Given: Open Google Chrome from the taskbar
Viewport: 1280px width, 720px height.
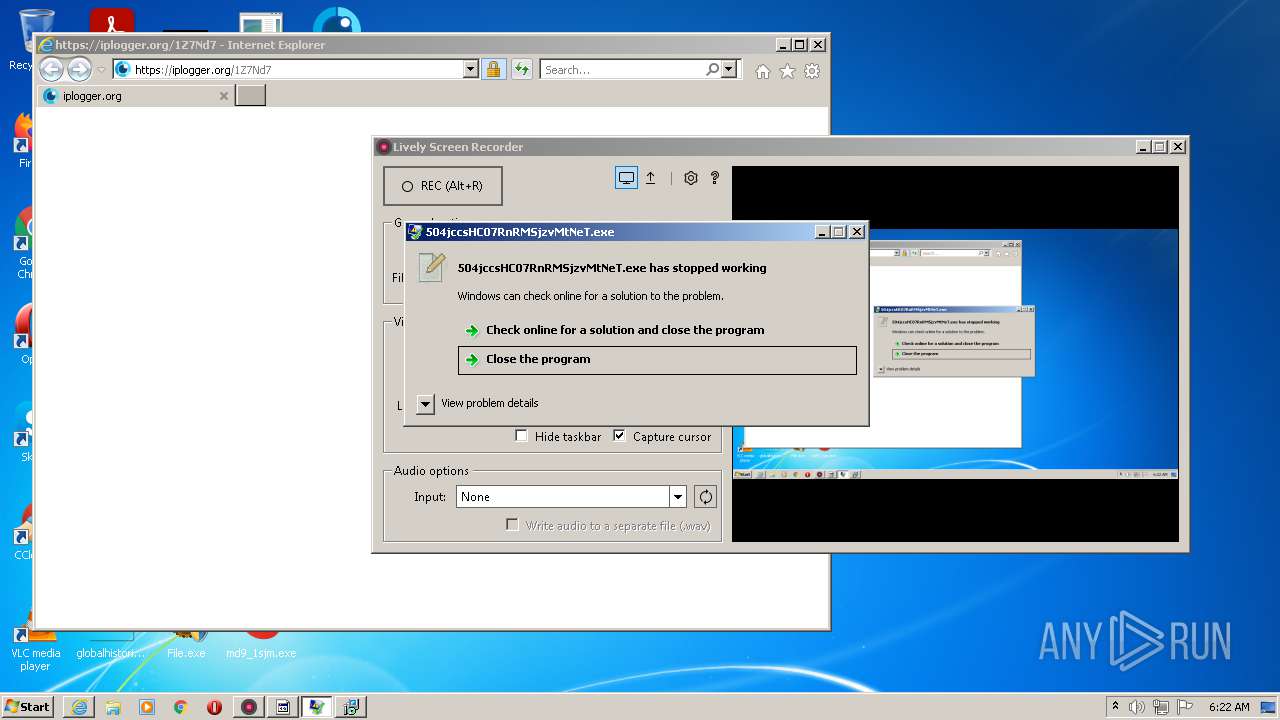Looking at the screenshot, I should 181,707.
